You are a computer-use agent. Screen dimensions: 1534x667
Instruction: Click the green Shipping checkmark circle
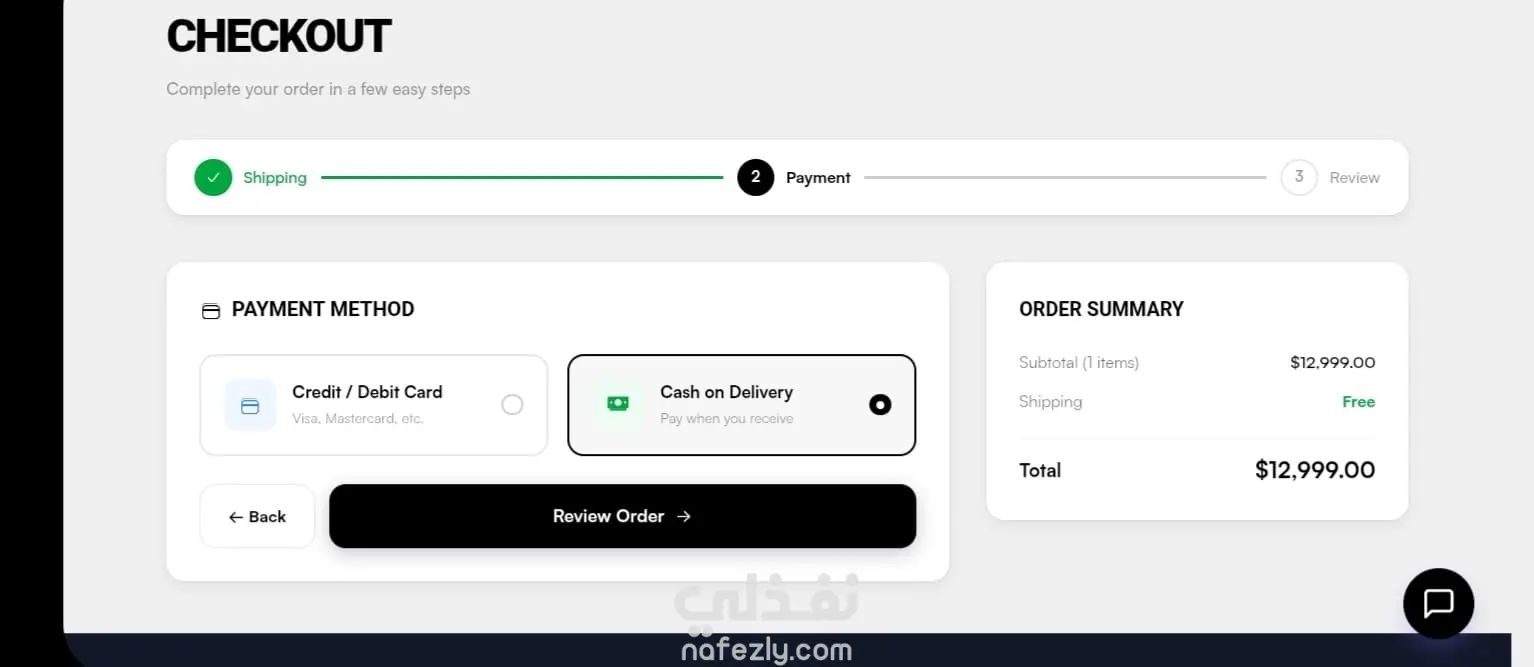pos(213,177)
